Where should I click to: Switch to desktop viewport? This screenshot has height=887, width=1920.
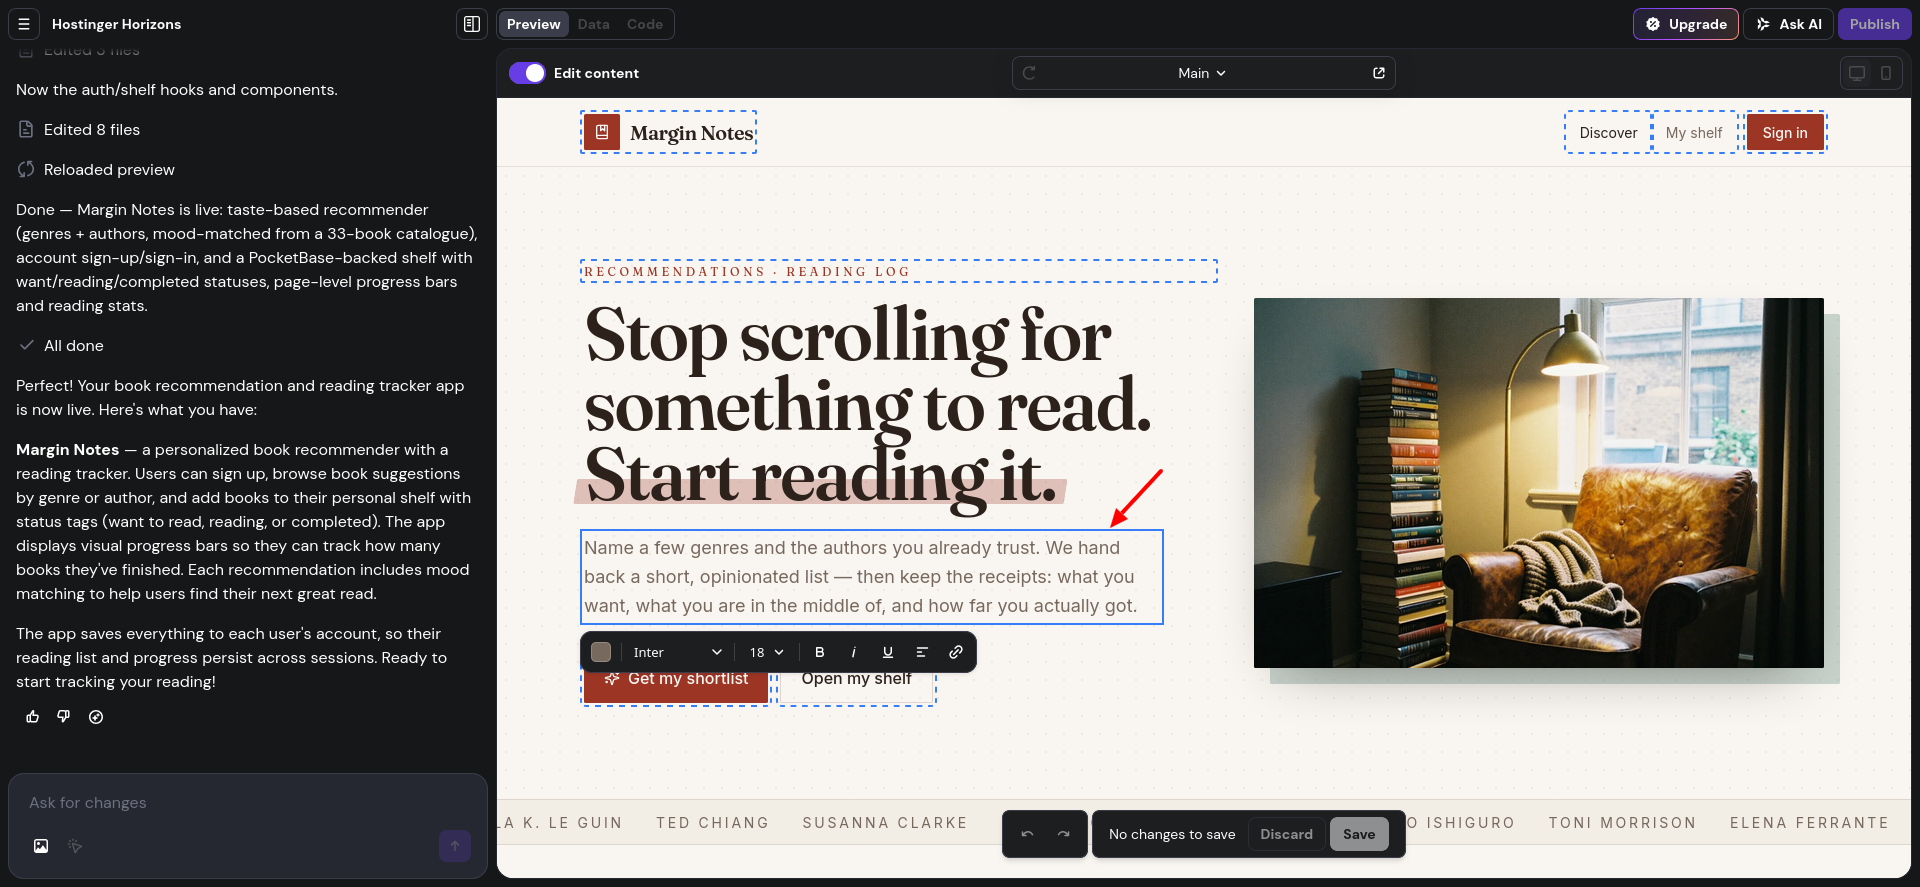(x=1857, y=73)
